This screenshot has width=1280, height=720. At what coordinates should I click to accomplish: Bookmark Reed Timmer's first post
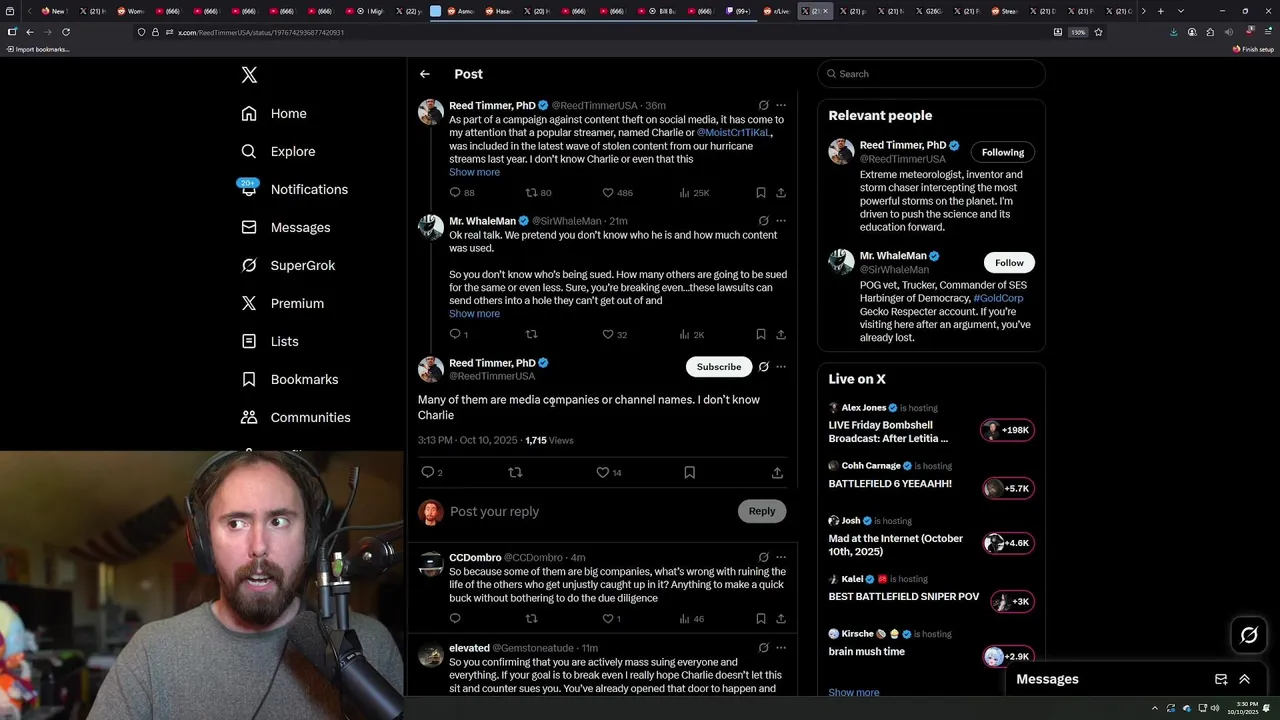761,192
